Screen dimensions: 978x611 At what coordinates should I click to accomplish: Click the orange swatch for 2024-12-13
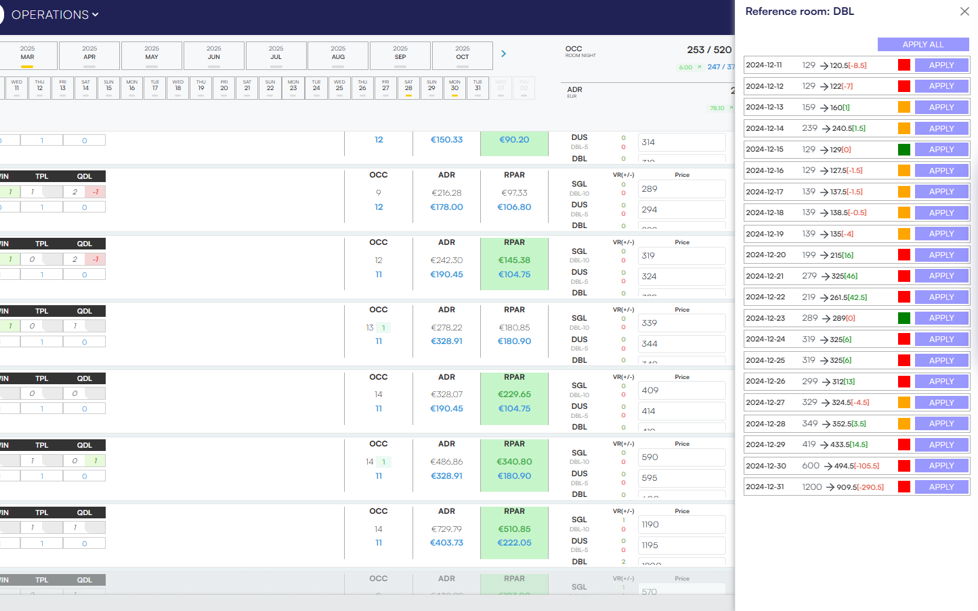coord(903,107)
